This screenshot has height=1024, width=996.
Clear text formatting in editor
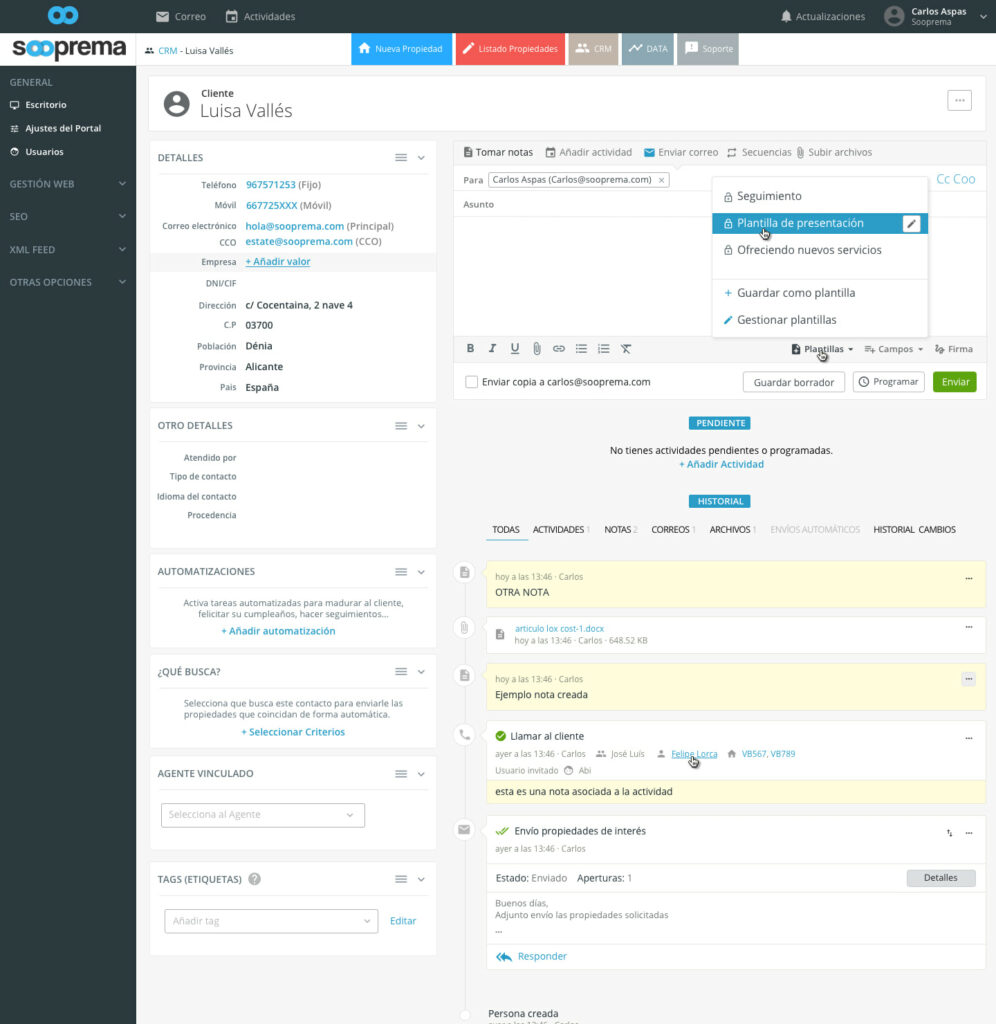pyautogui.click(x=626, y=349)
